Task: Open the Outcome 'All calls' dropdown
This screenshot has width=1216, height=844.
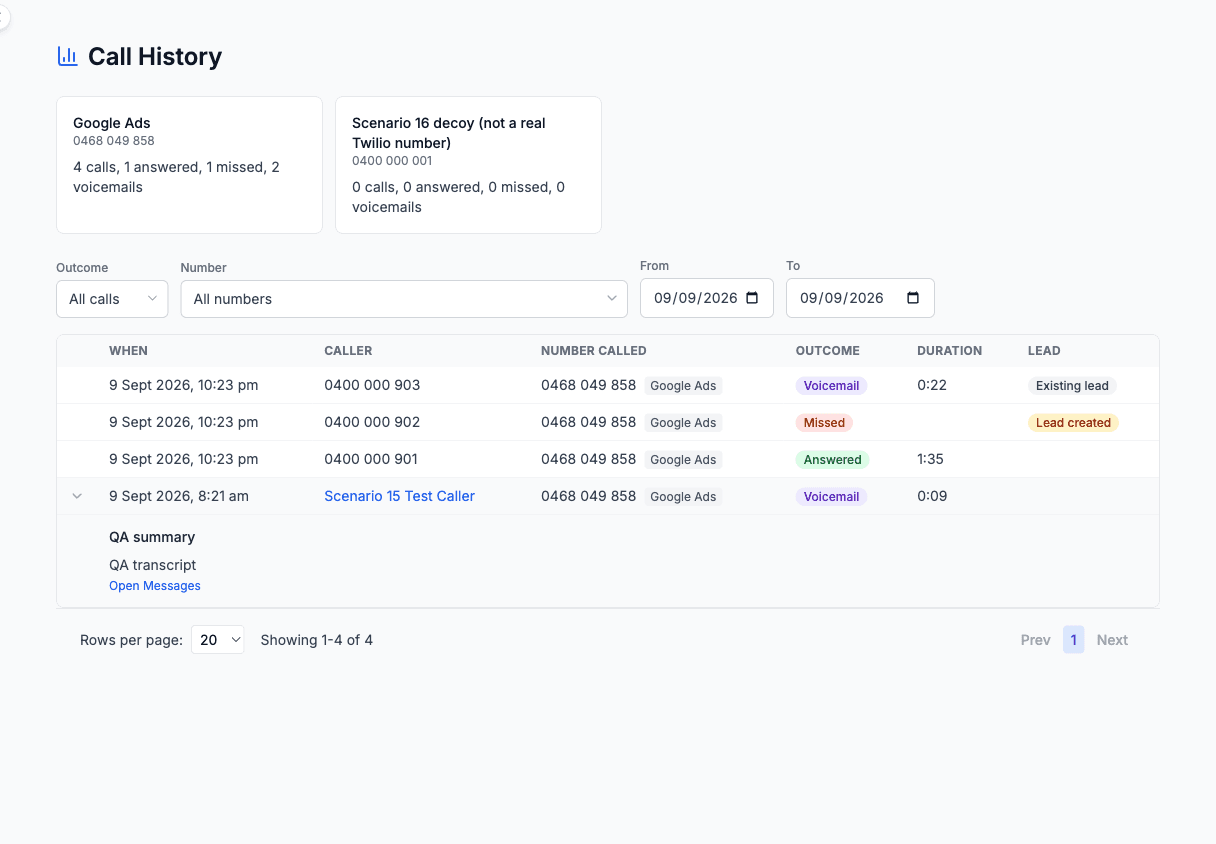Action: coord(112,299)
